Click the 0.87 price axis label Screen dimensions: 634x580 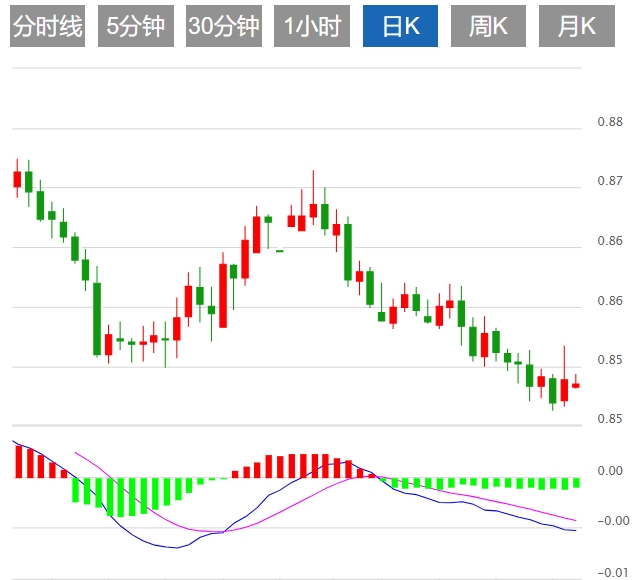click(x=610, y=181)
